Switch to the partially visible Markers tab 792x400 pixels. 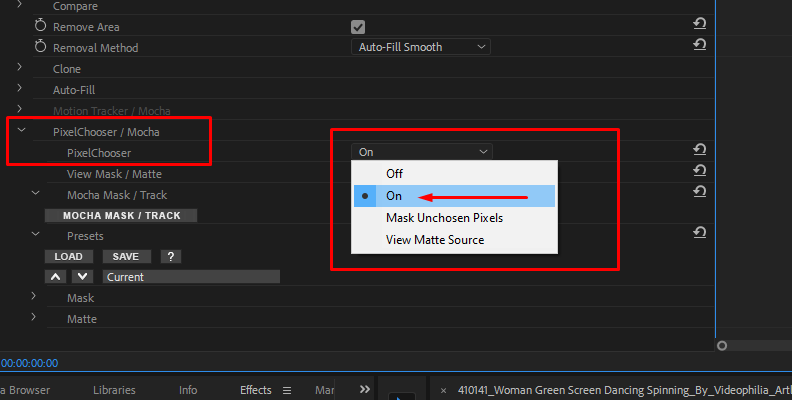click(x=324, y=390)
